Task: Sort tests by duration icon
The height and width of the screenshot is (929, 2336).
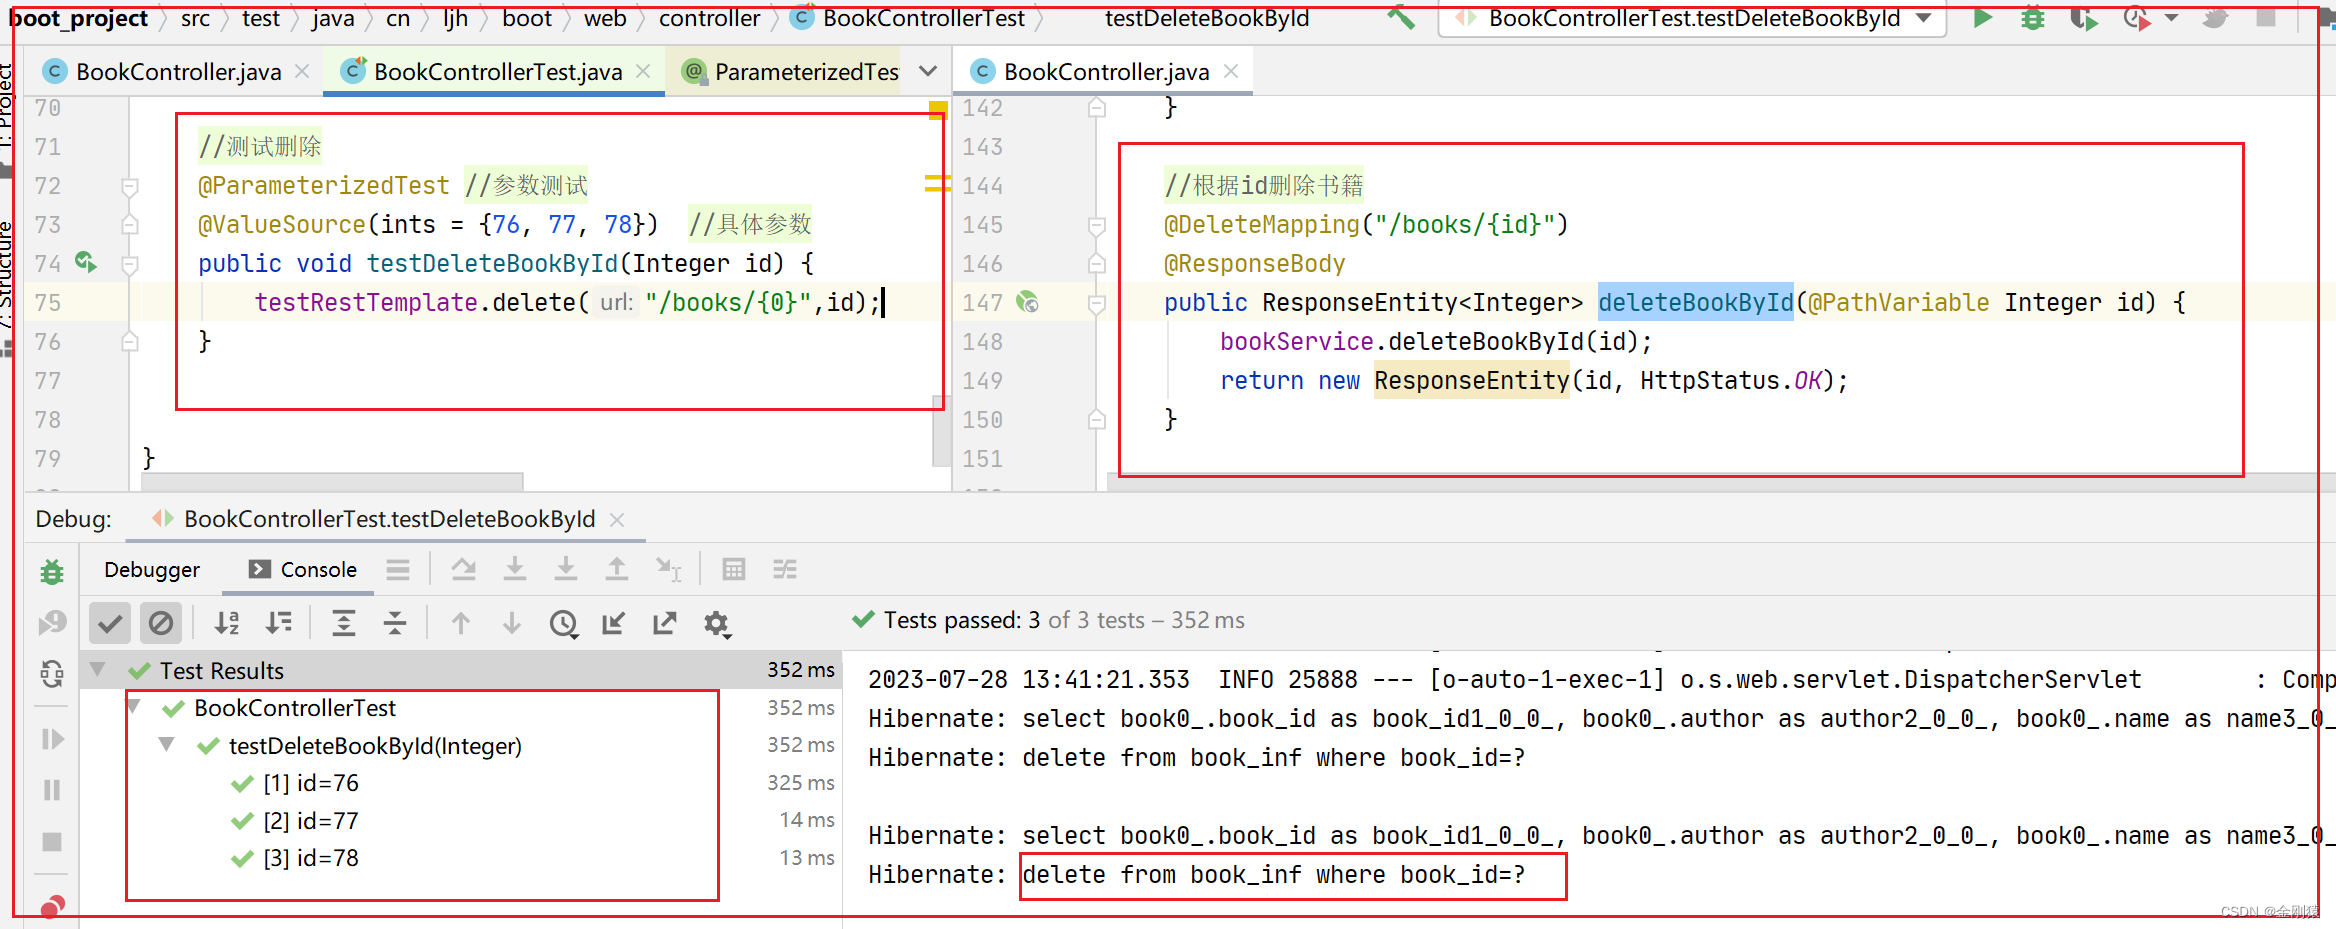Action: (279, 624)
